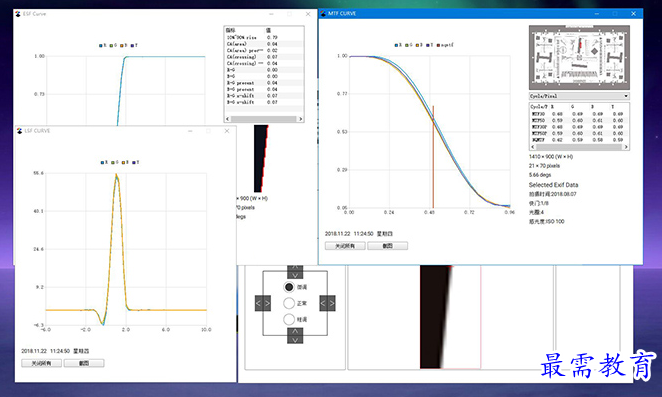The width and height of the screenshot is (662, 397).
Task: Click the timestamp text in LSF Curve window
Action: 55,351
